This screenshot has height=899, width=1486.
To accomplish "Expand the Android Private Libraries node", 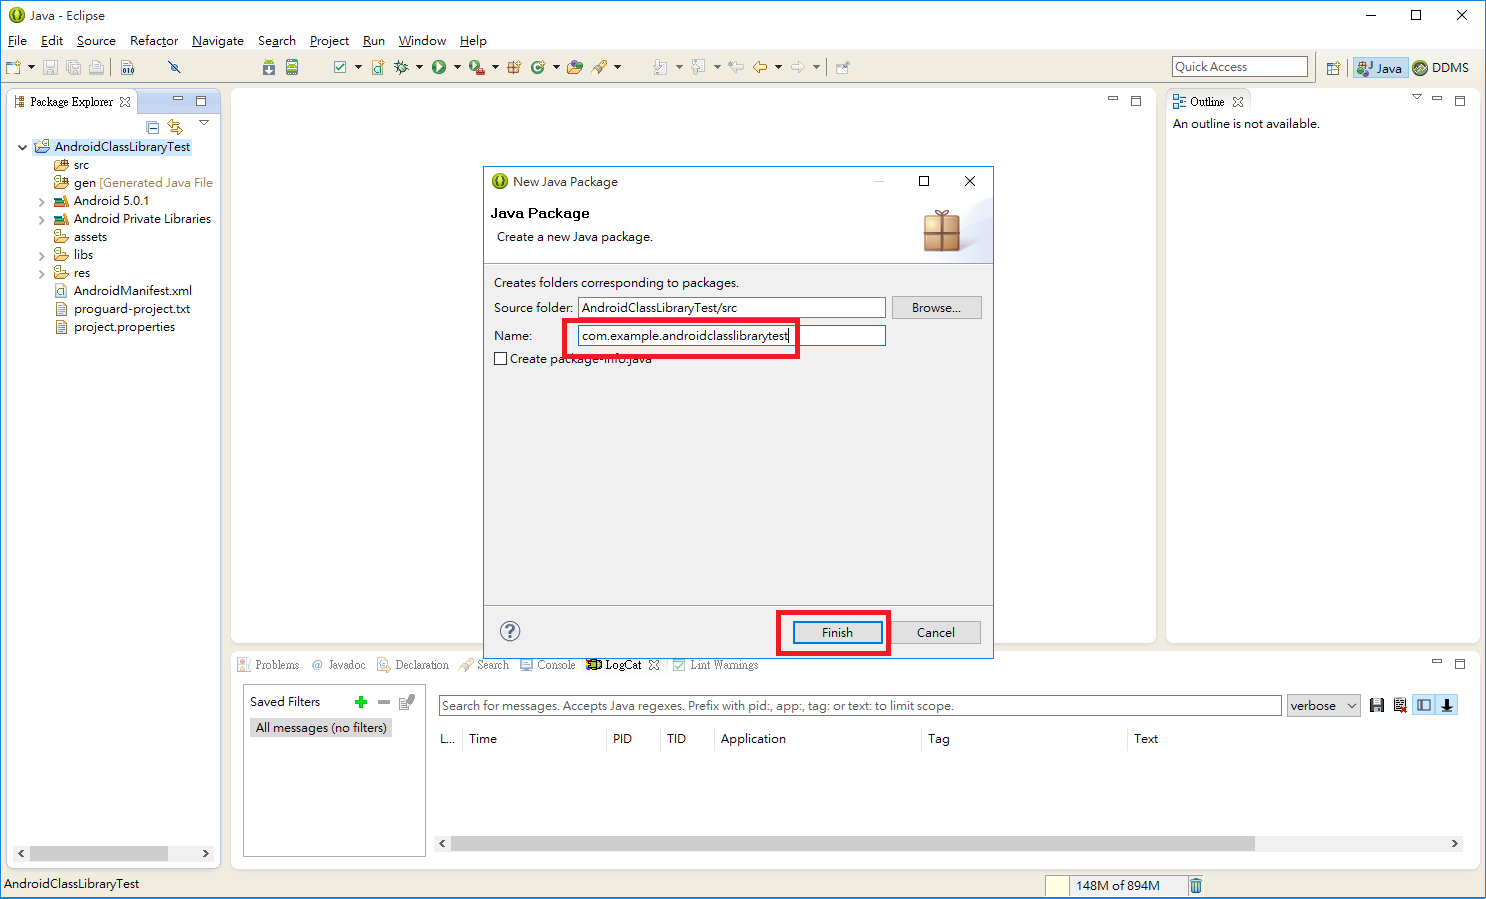I will tap(41, 219).
